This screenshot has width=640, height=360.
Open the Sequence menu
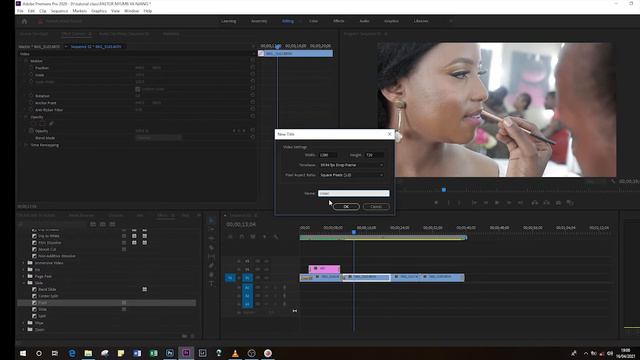[x=60, y=11]
